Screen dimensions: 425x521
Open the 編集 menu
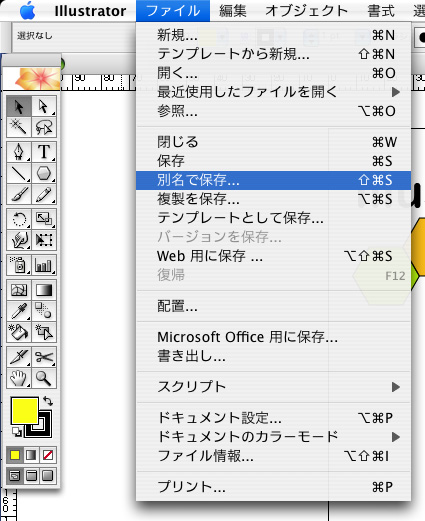click(233, 11)
